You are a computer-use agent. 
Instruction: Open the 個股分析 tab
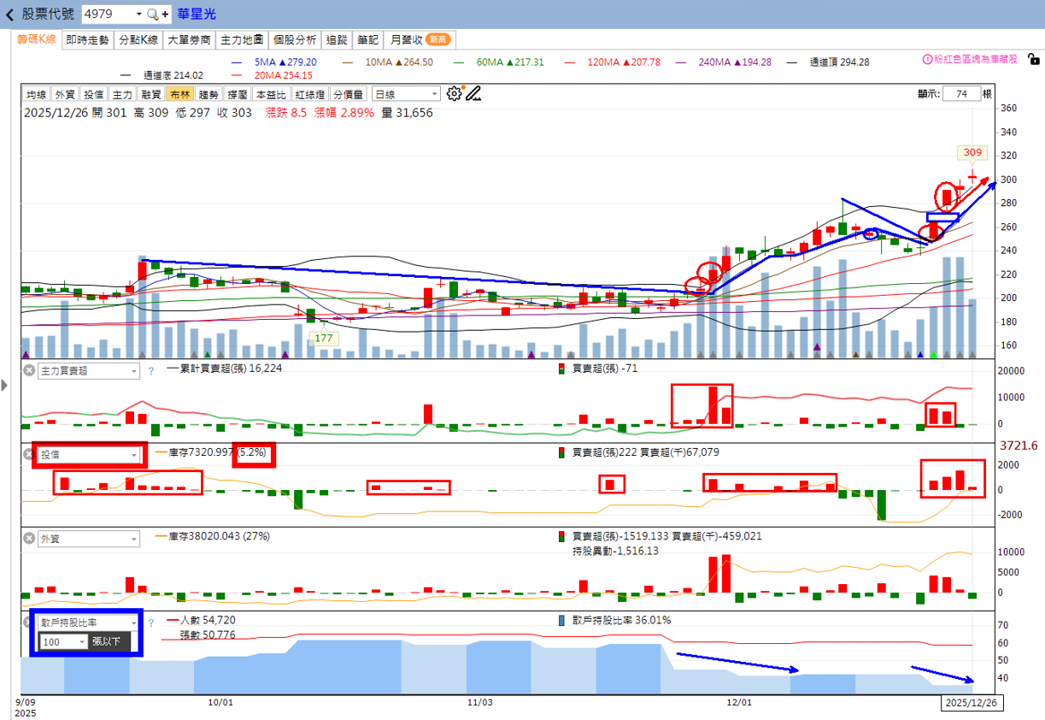295,40
